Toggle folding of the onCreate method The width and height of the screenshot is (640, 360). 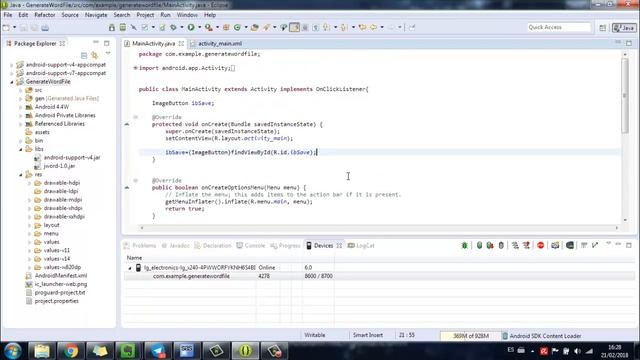click(136, 117)
